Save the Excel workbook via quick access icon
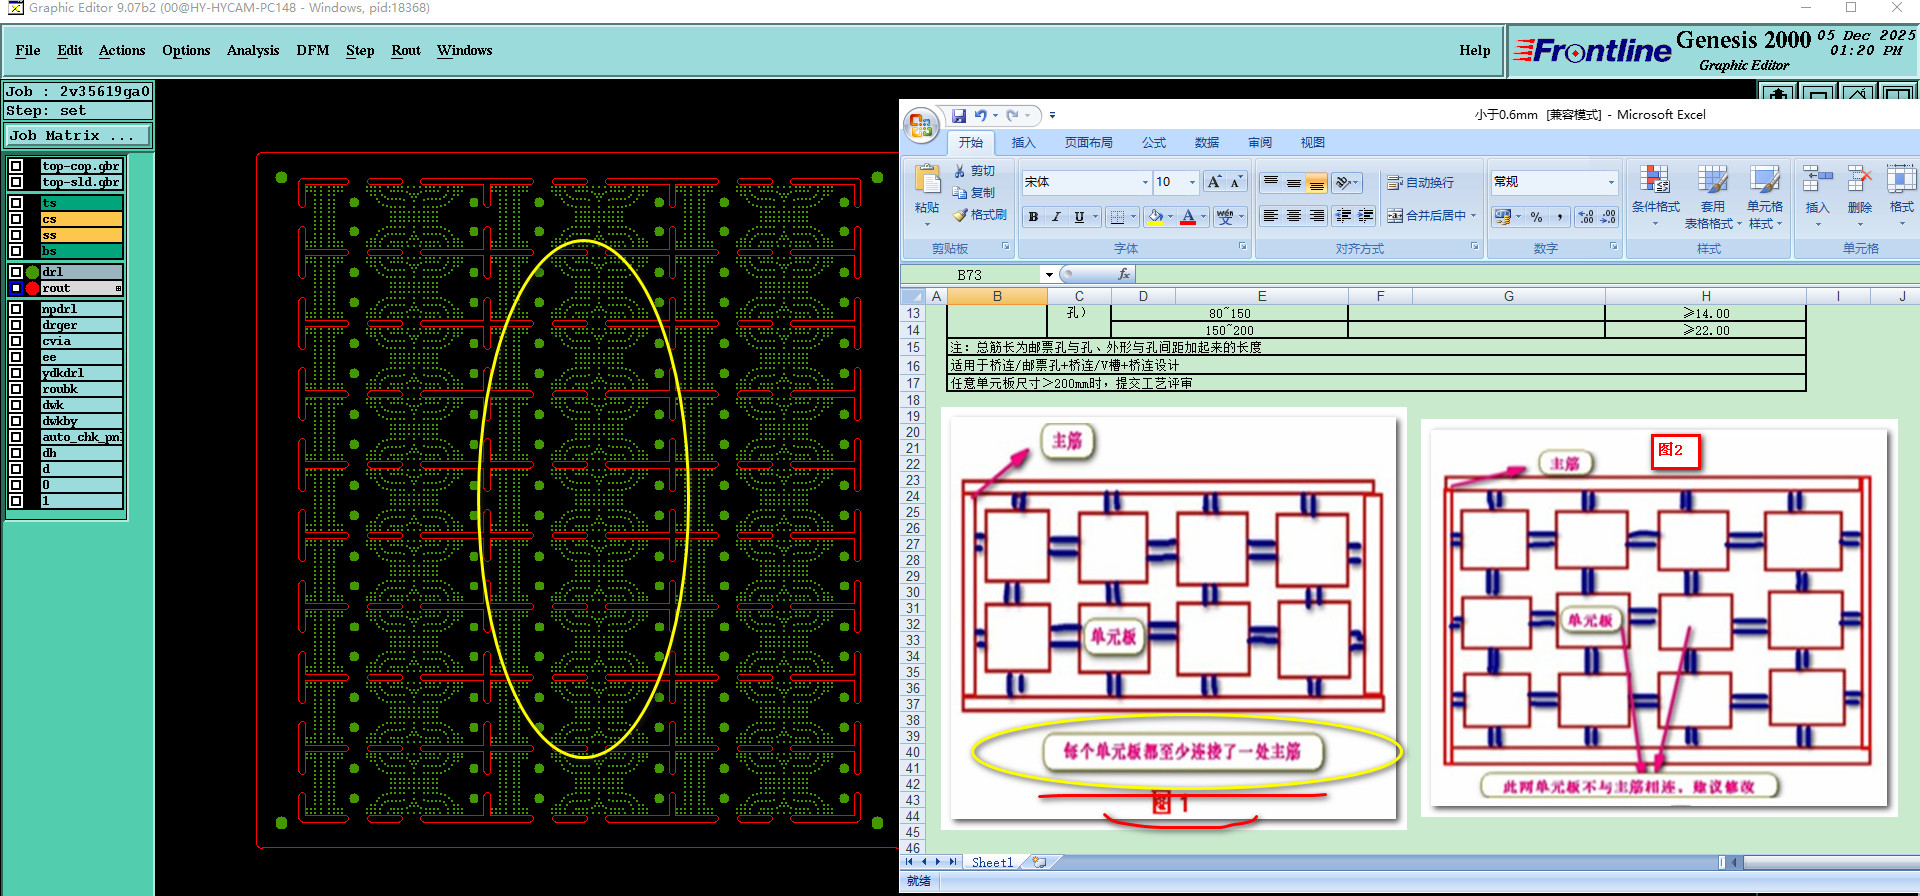The width and height of the screenshot is (1920, 896). pos(958,116)
